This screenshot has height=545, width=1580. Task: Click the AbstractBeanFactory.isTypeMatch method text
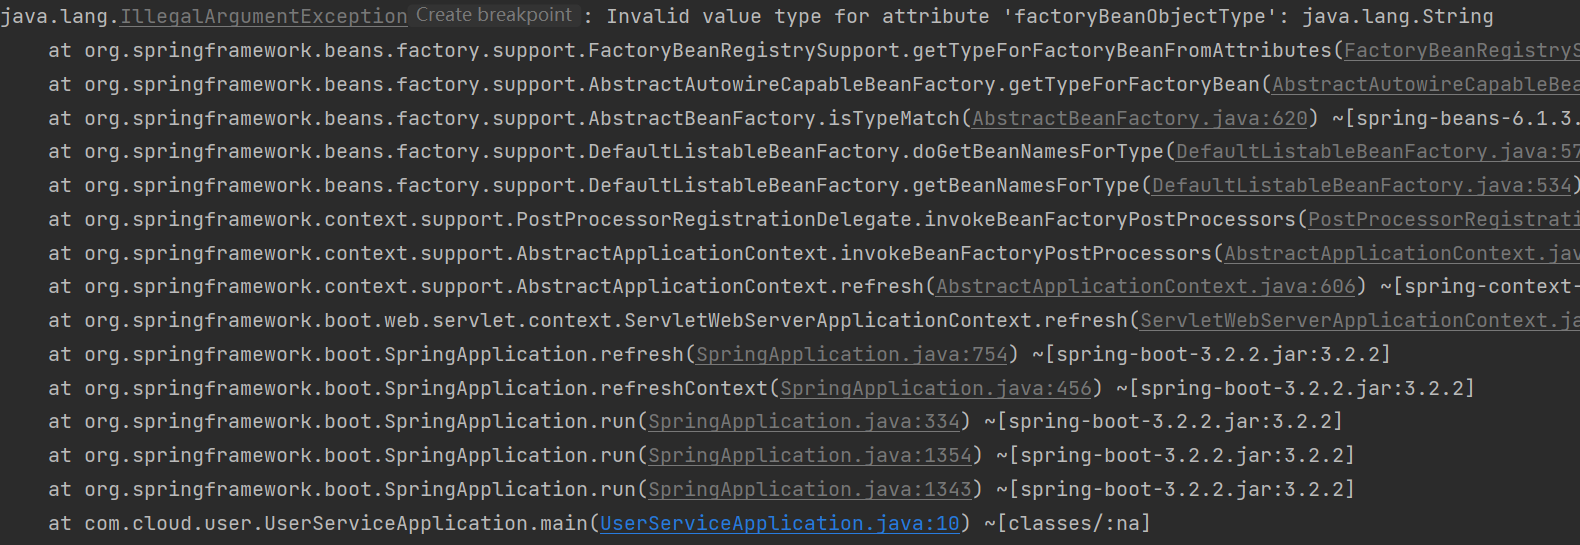774,119
